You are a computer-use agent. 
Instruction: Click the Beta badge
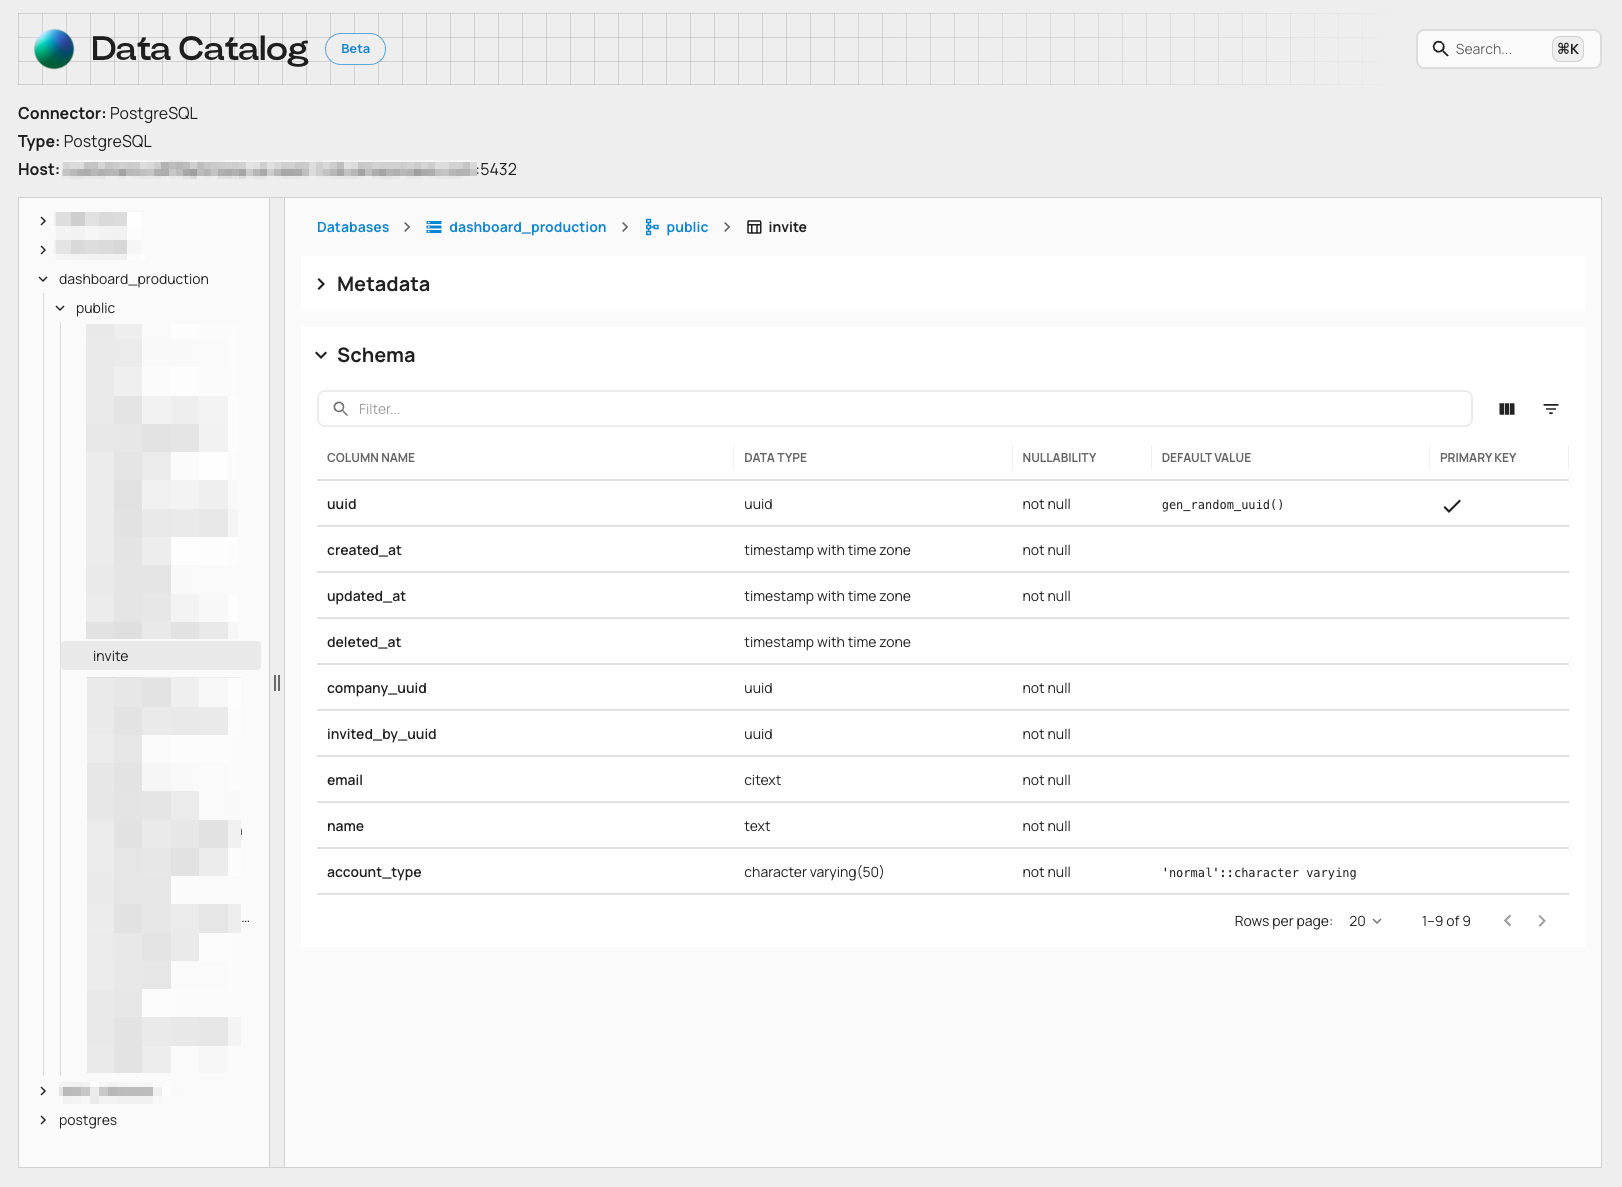pos(355,49)
